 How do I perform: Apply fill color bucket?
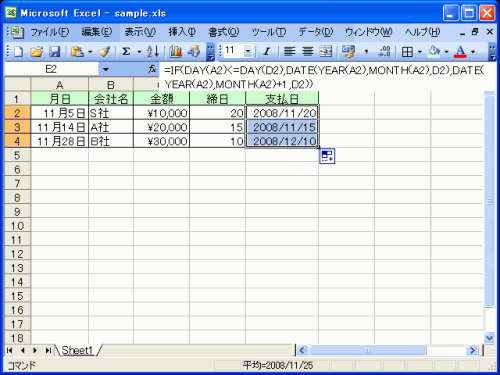click(434, 51)
